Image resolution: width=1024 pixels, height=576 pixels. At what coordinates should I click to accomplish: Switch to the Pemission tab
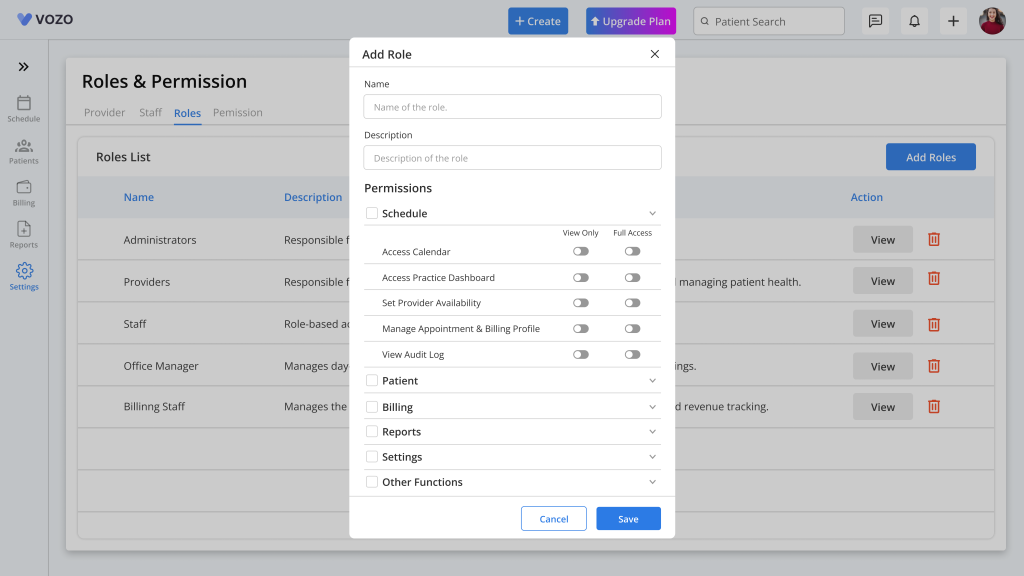[x=238, y=112]
